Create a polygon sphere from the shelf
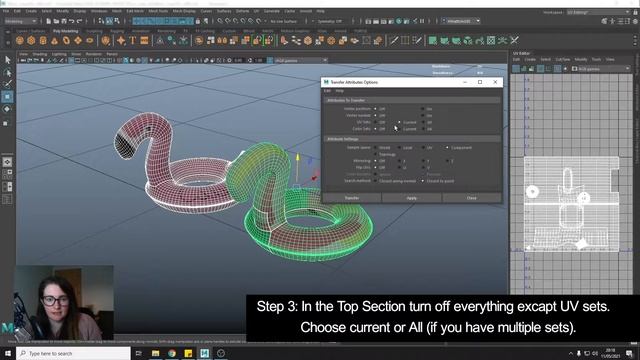Screen dimensions: 640x360 (20, 40)
